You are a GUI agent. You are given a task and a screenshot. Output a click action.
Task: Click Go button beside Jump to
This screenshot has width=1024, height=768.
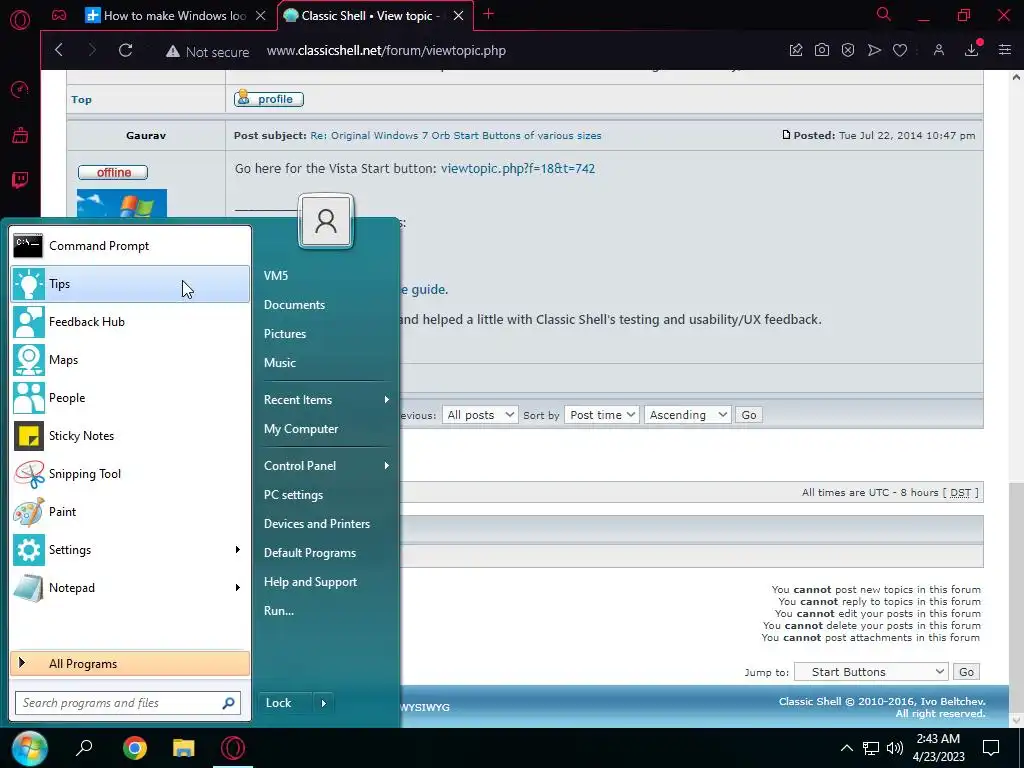coord(967,672)
